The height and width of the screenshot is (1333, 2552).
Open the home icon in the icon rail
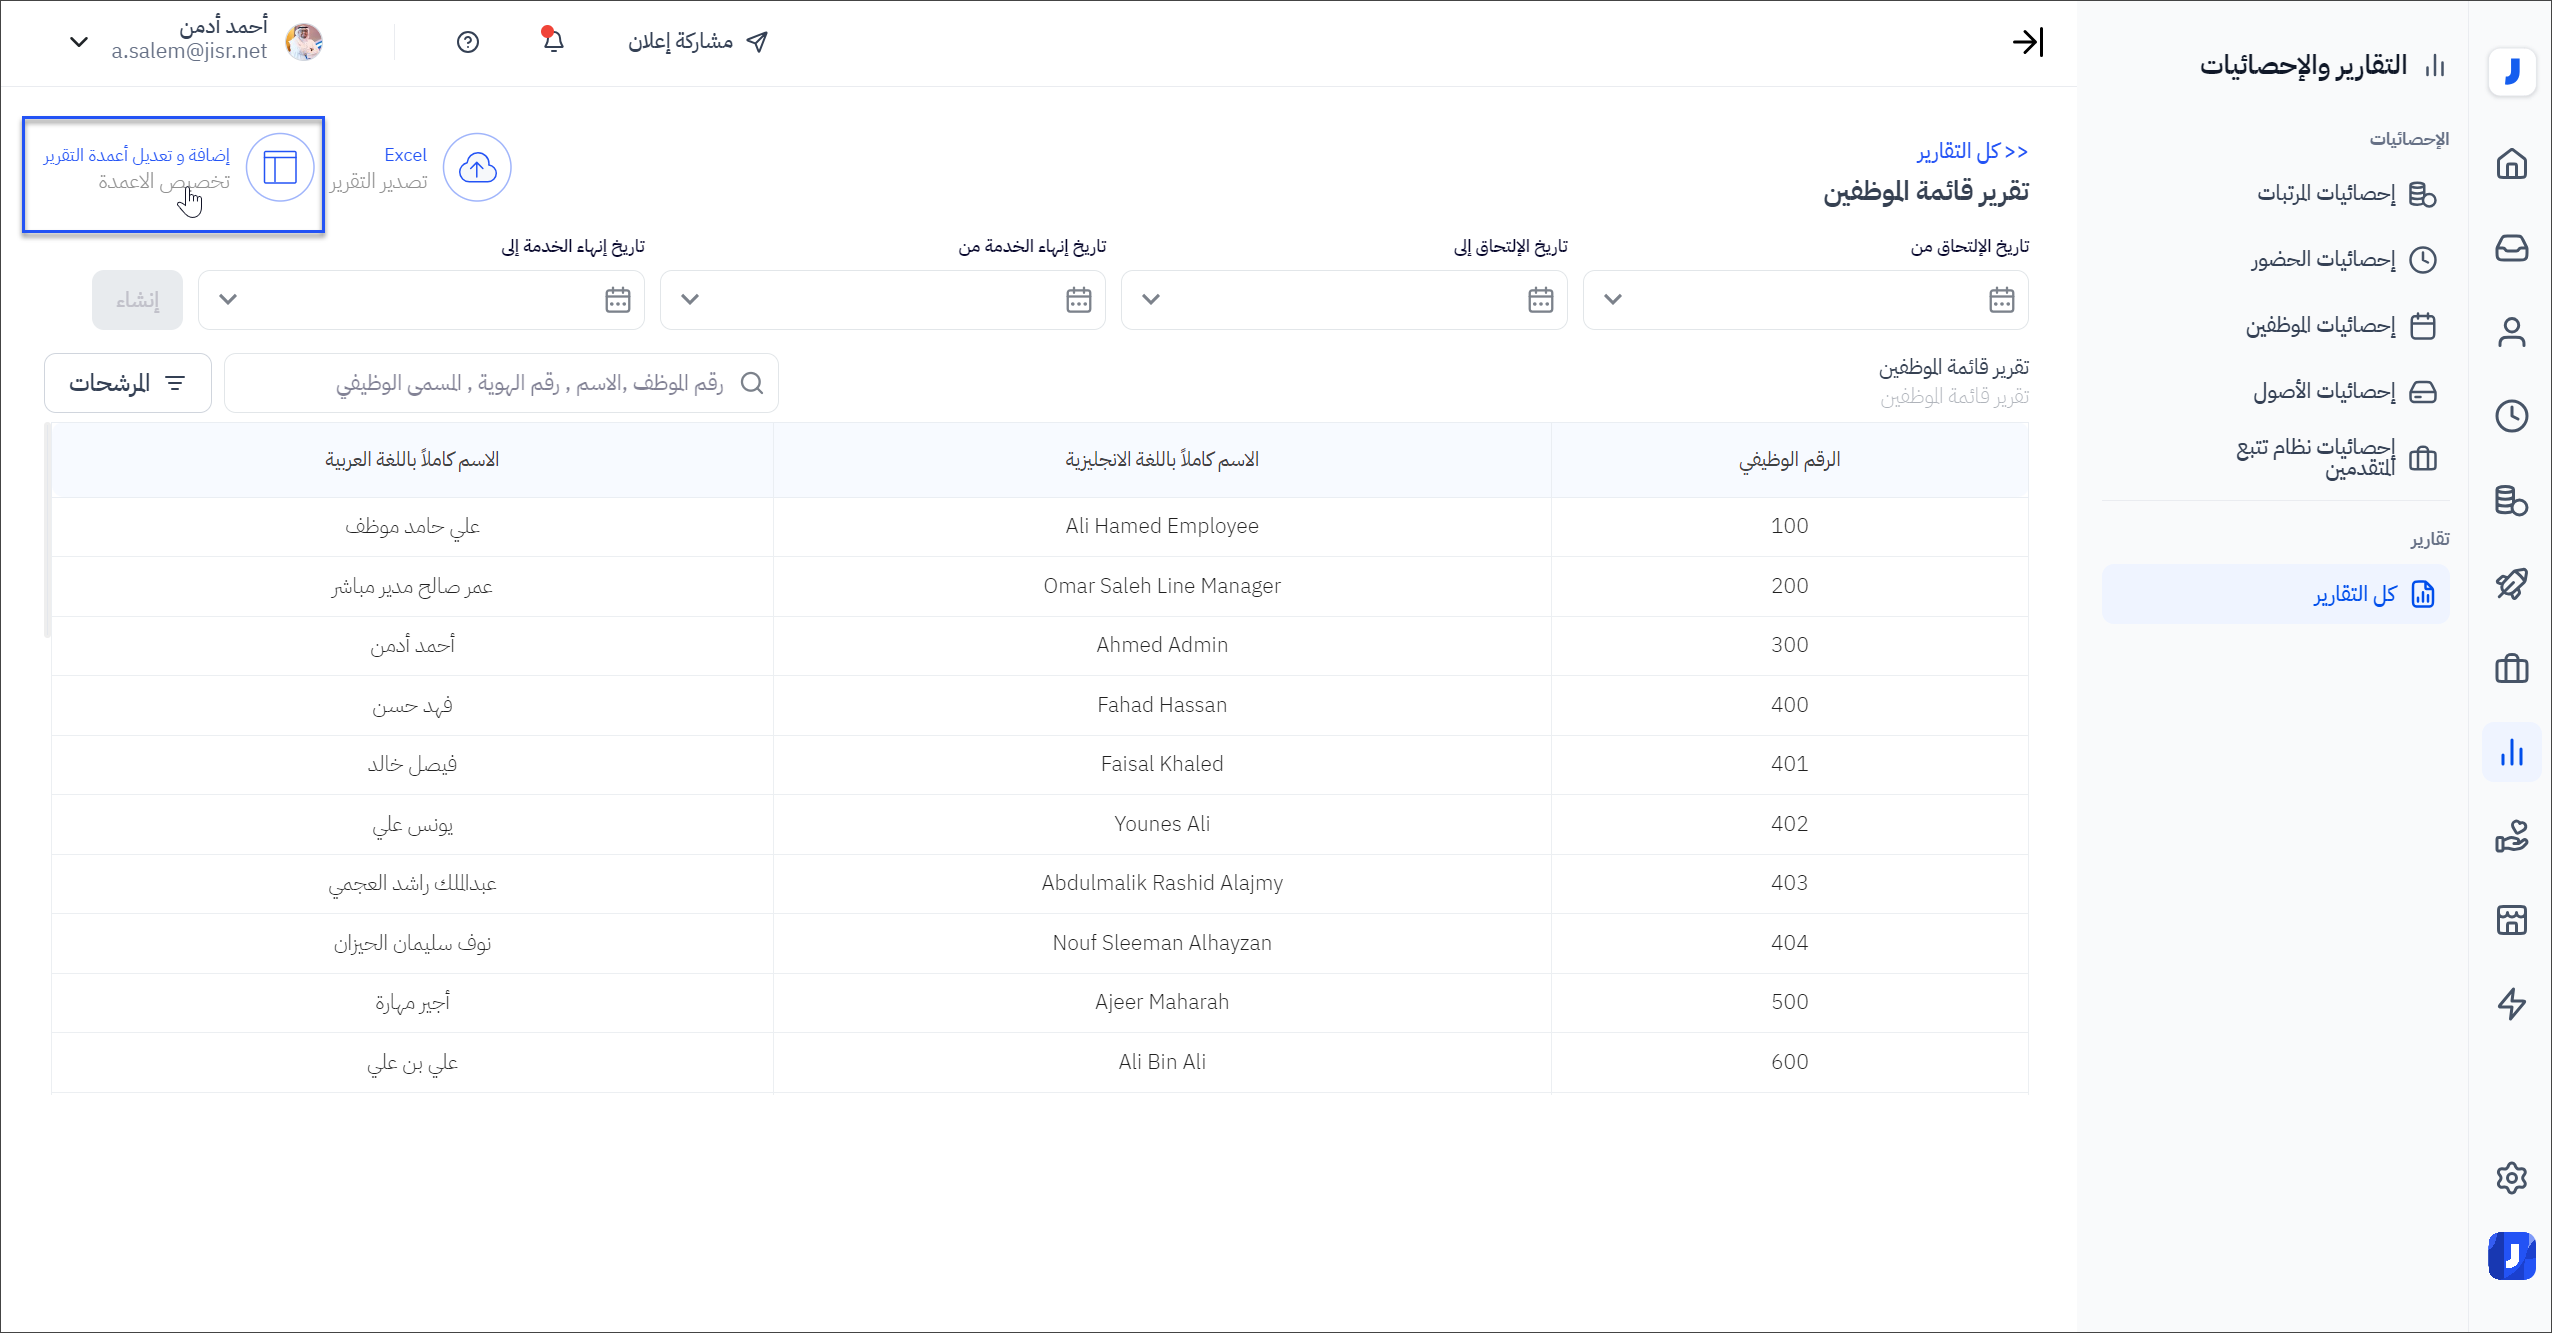[x=2511, y=164]
